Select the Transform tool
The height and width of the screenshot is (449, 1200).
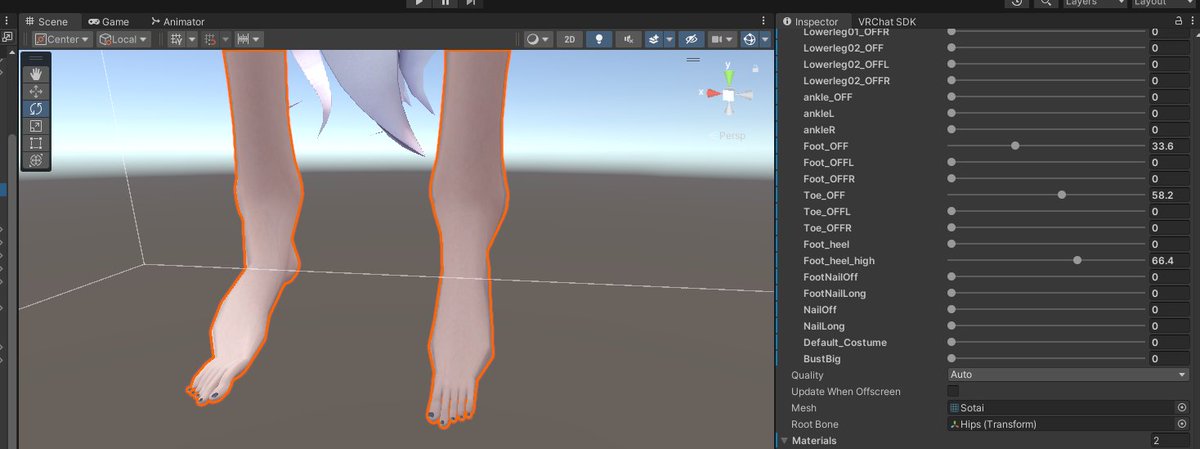point(36,159)
